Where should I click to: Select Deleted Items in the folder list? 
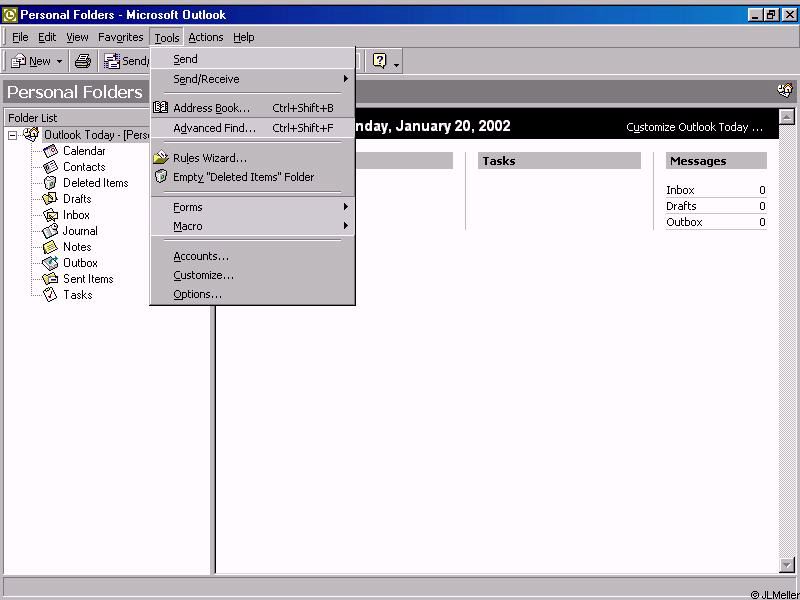pos(95,183)
